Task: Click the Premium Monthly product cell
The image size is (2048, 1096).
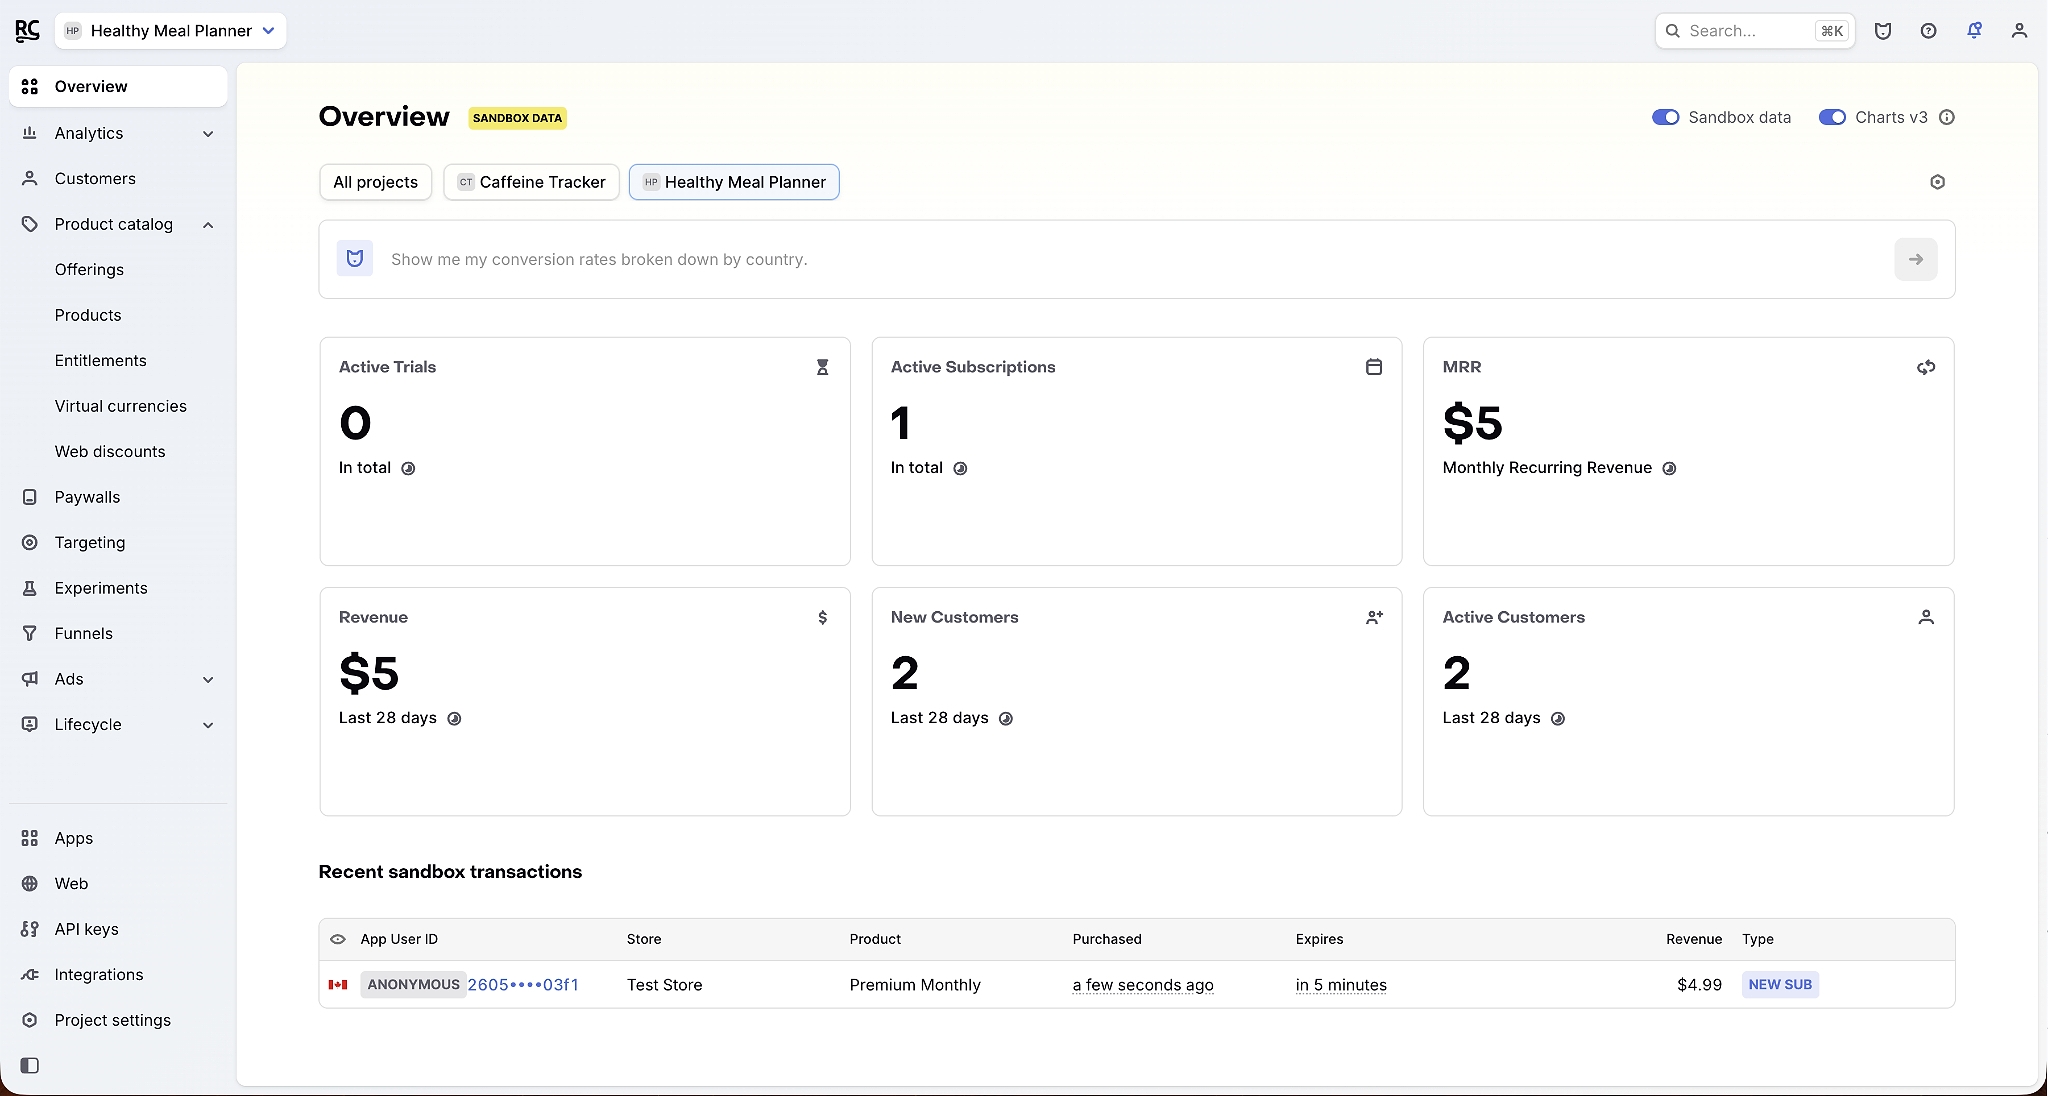Action: pos(915,985)
